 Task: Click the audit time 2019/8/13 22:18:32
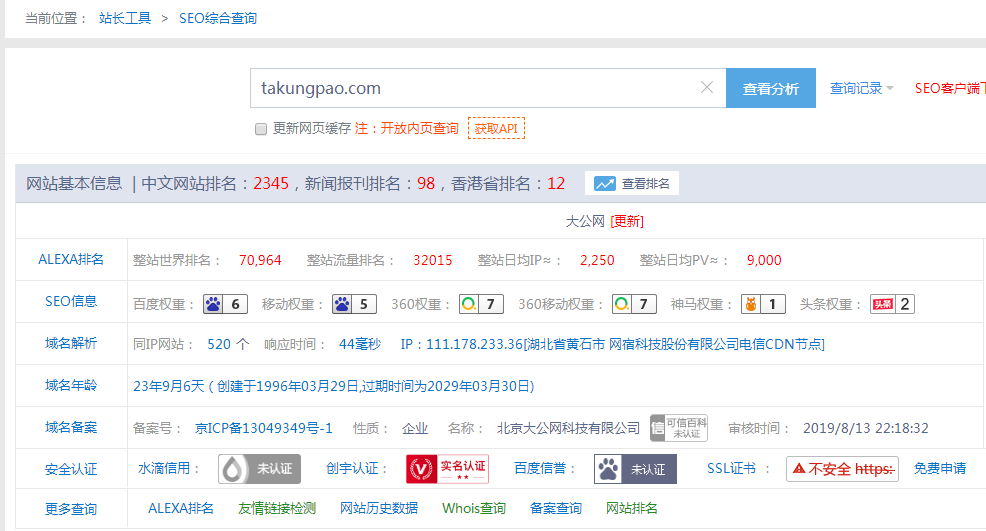pos(866,428)
